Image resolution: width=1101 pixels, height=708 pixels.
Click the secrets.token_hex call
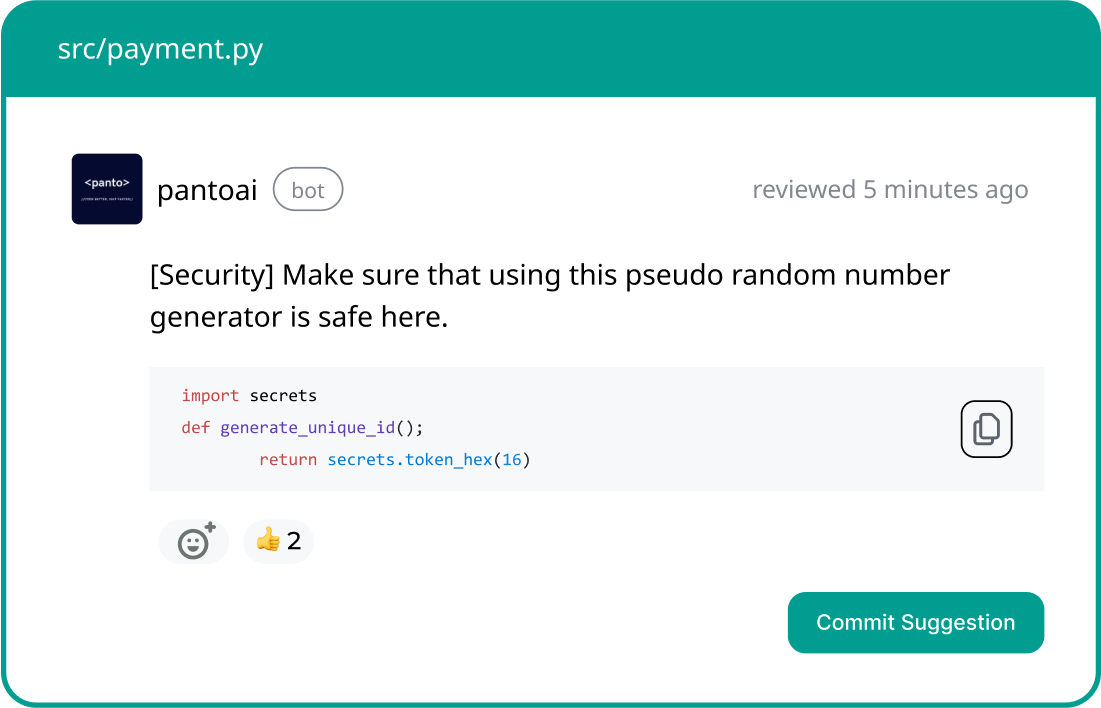point(409,460)
